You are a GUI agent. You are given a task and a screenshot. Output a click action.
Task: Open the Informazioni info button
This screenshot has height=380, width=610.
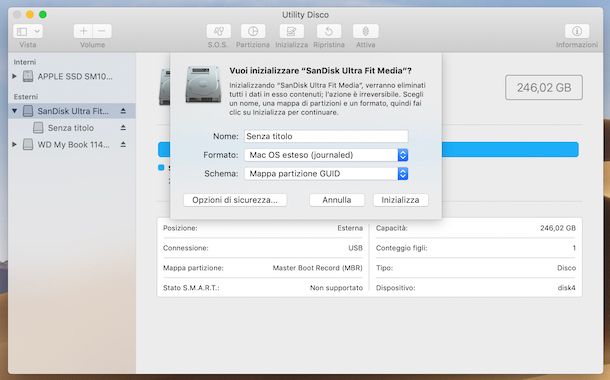pyautogui.click(x=577, y=31)
